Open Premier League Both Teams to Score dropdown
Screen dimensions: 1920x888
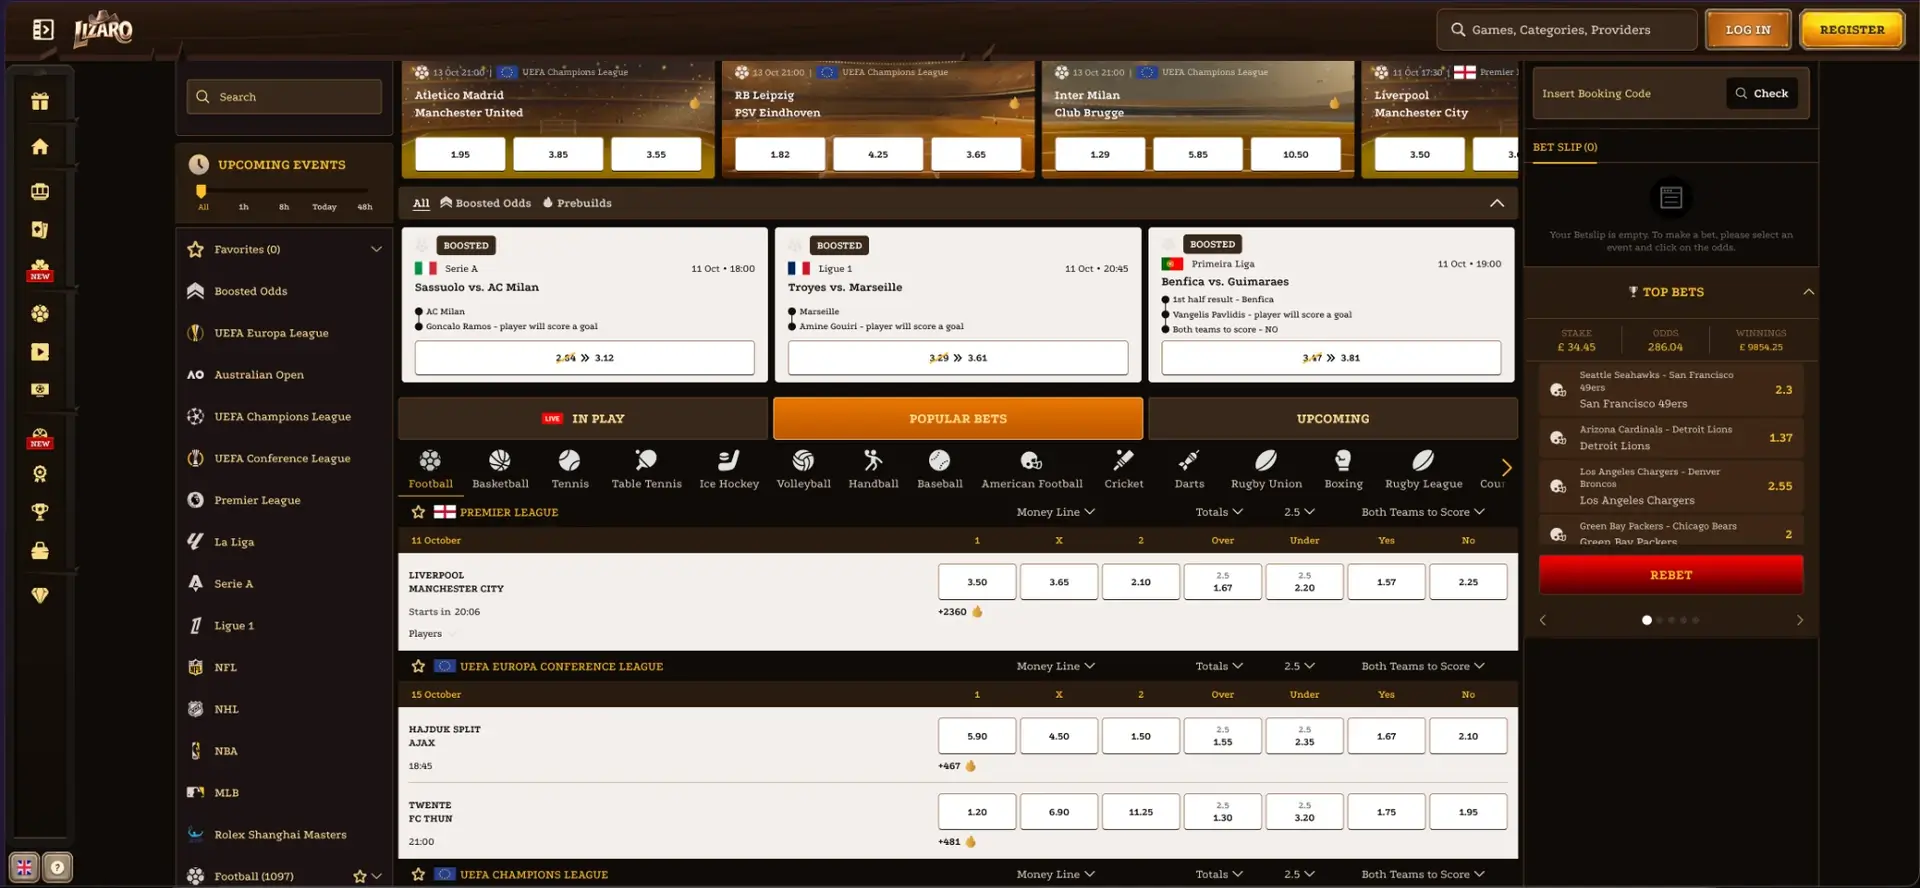(1423, 512)
